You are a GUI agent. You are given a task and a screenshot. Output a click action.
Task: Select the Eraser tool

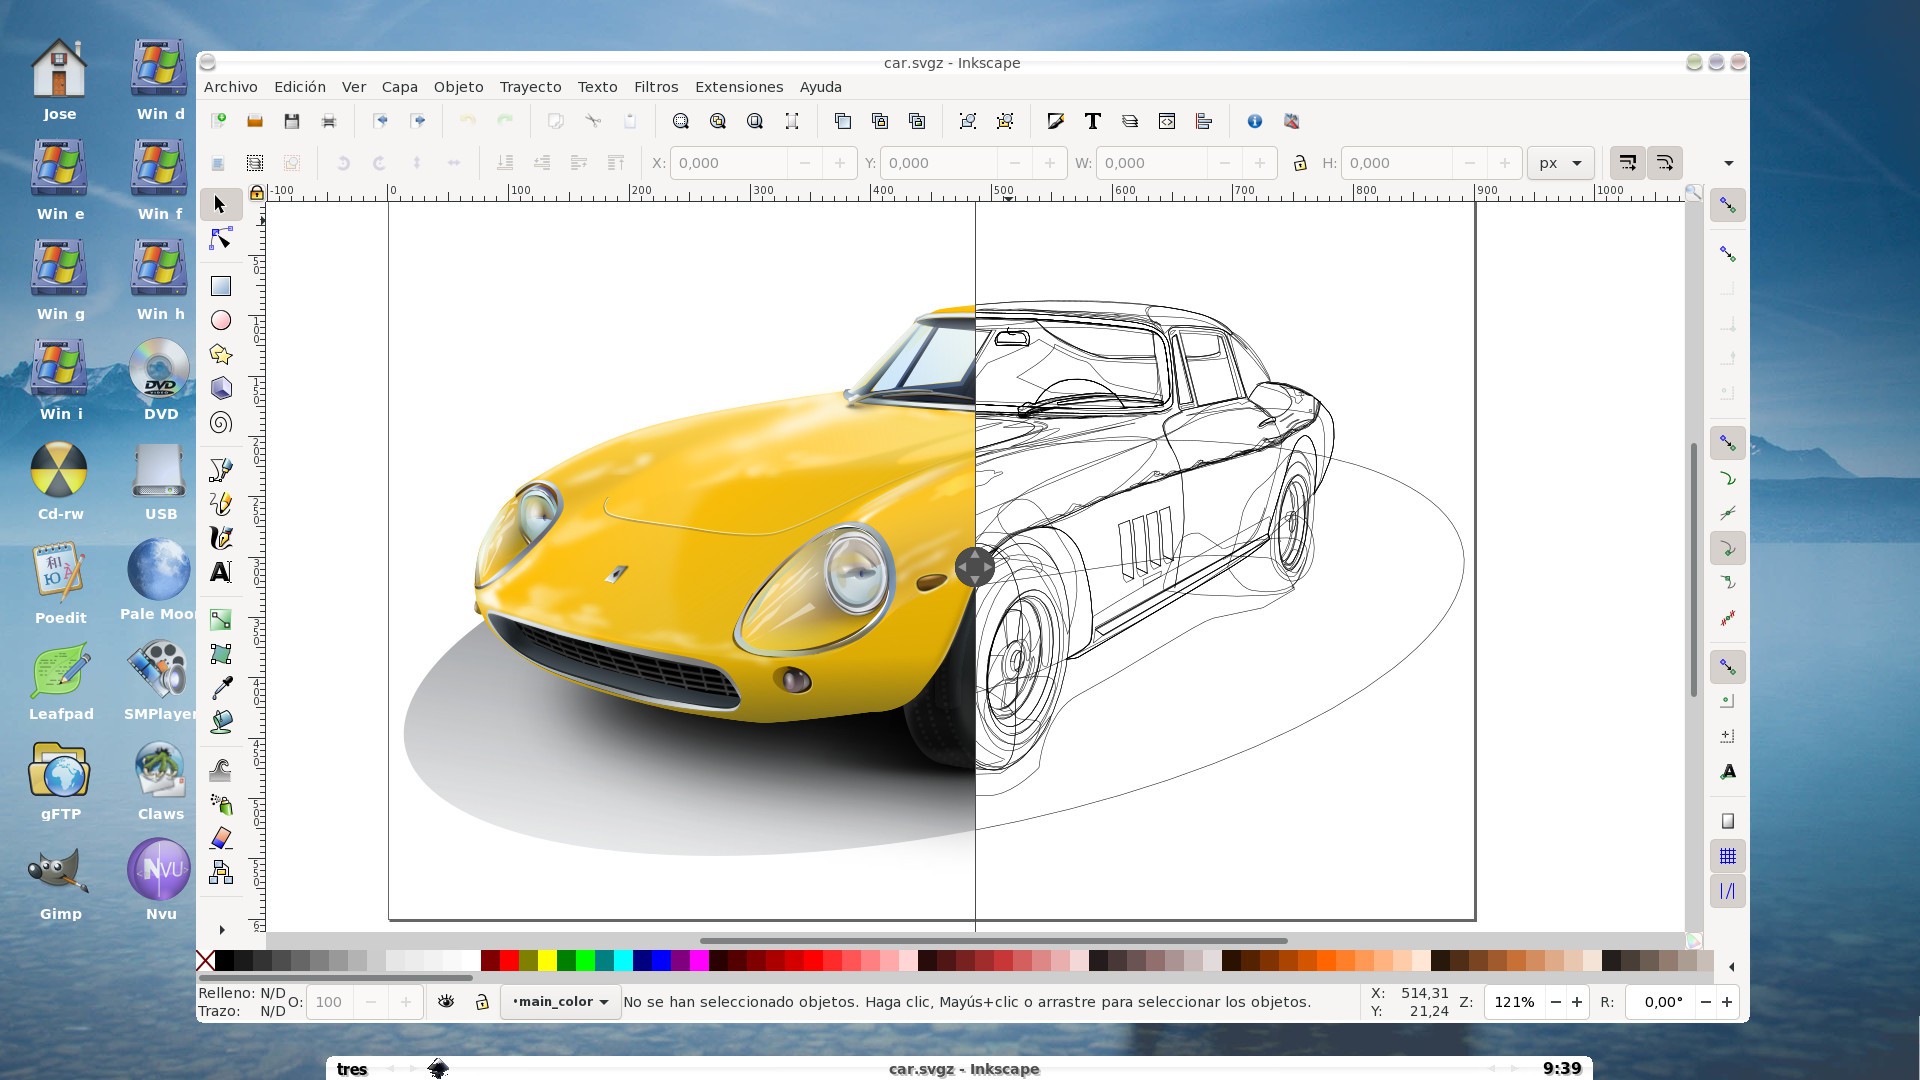point(221,838)
